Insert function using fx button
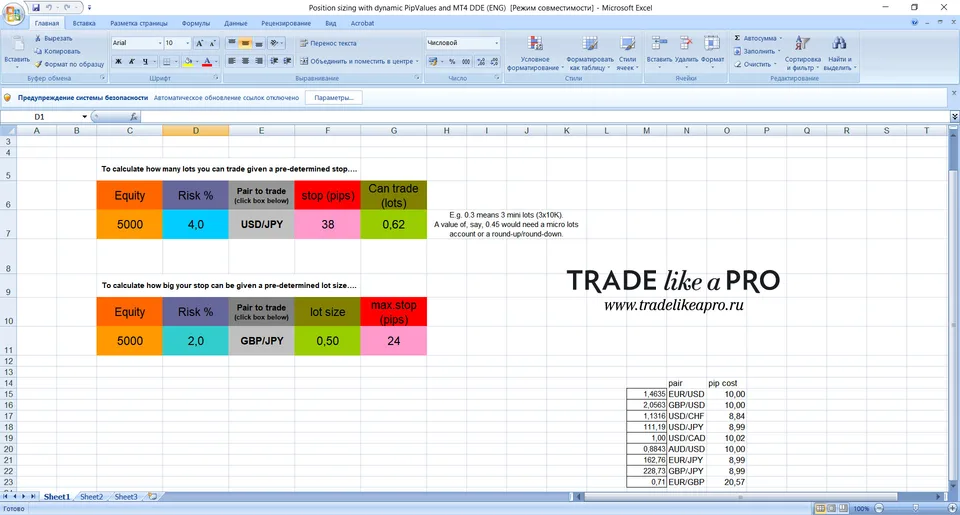Image resolution: width=960 pixels, height=515 pixels. point(133,116)
